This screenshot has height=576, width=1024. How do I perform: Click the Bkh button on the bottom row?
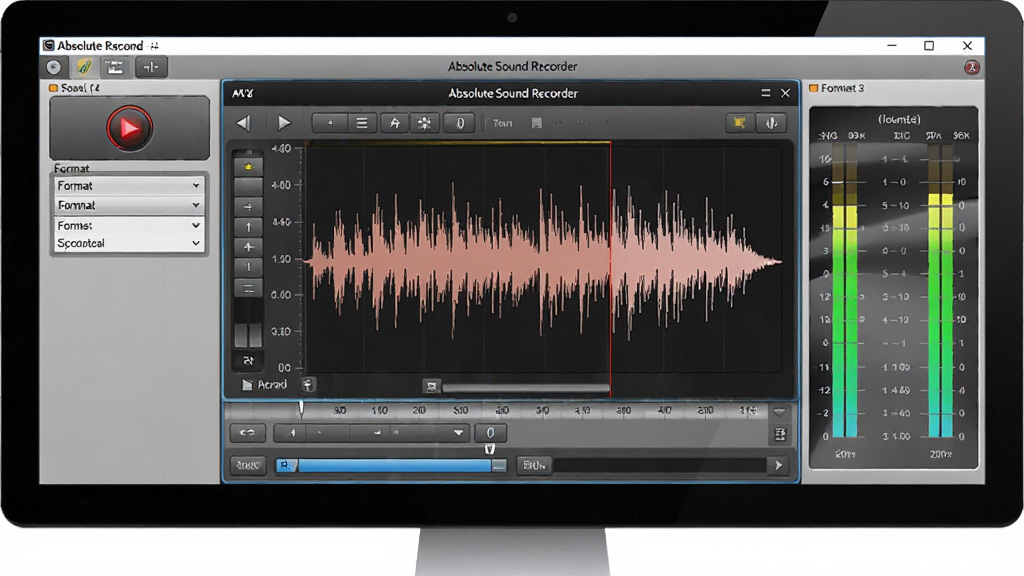[x=534, y=466]
